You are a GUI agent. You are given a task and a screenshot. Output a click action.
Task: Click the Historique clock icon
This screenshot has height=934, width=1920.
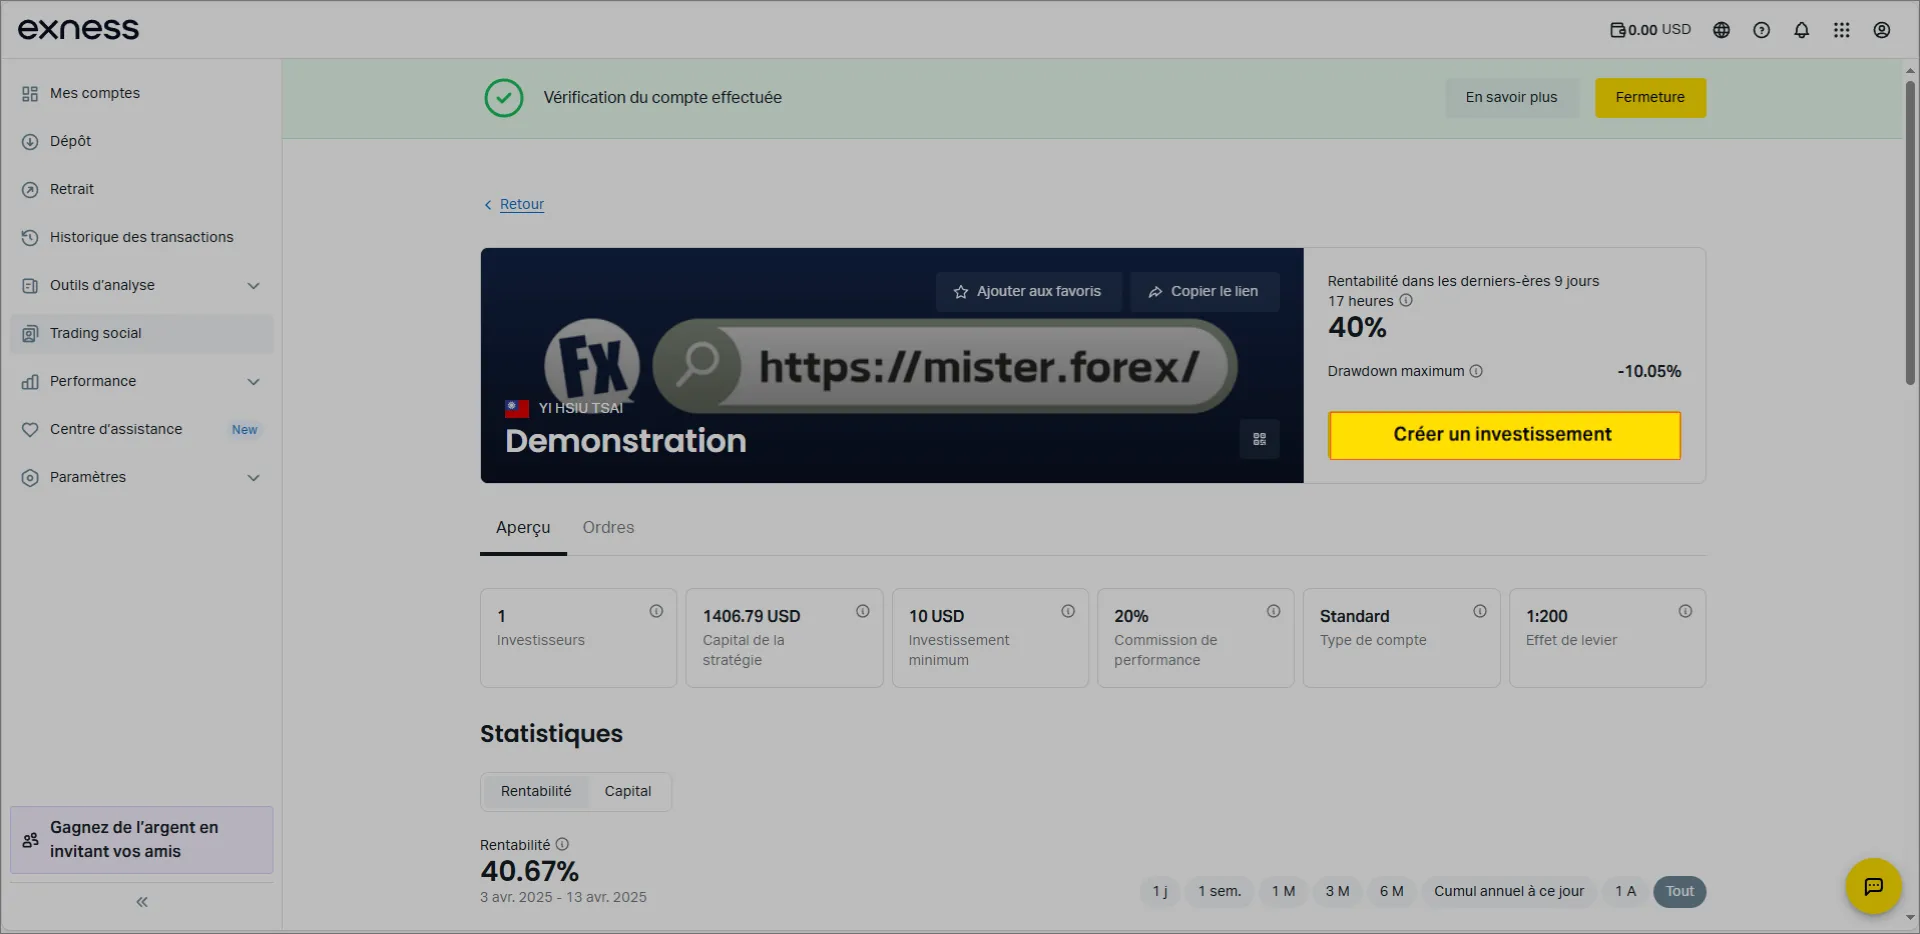30,238
